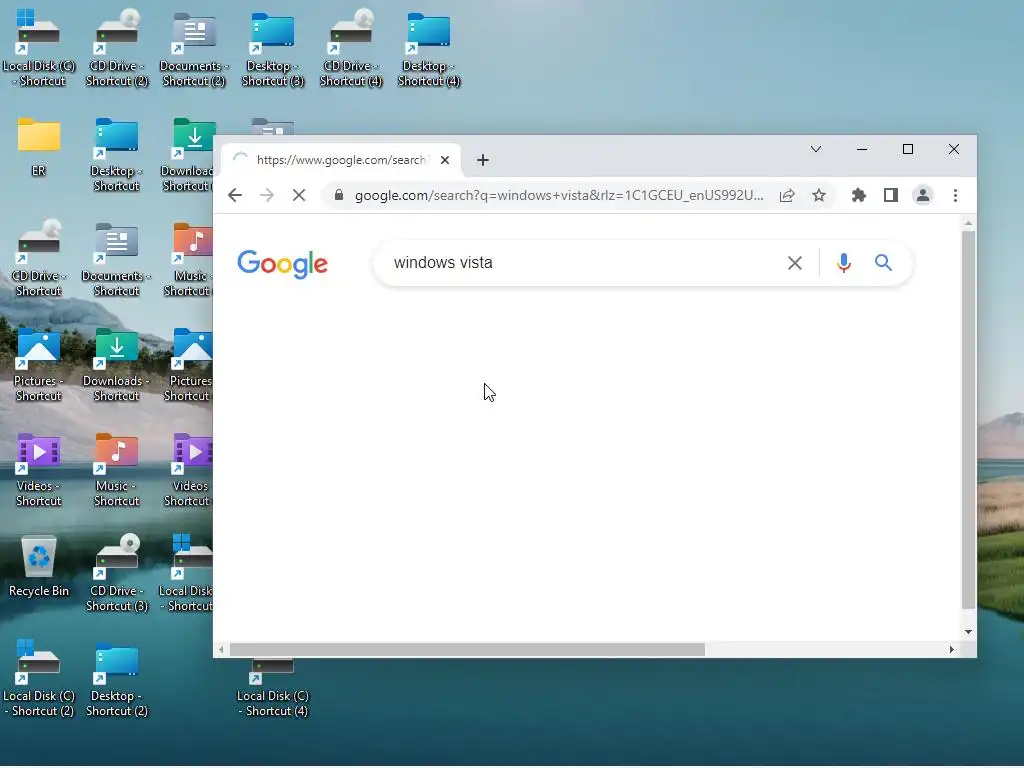The width and height of the screenshot is (1024, 768).
Task: Select Local Disk (C) - Shortcut icon
Action: pyautogui.click(x=39, y=48)
